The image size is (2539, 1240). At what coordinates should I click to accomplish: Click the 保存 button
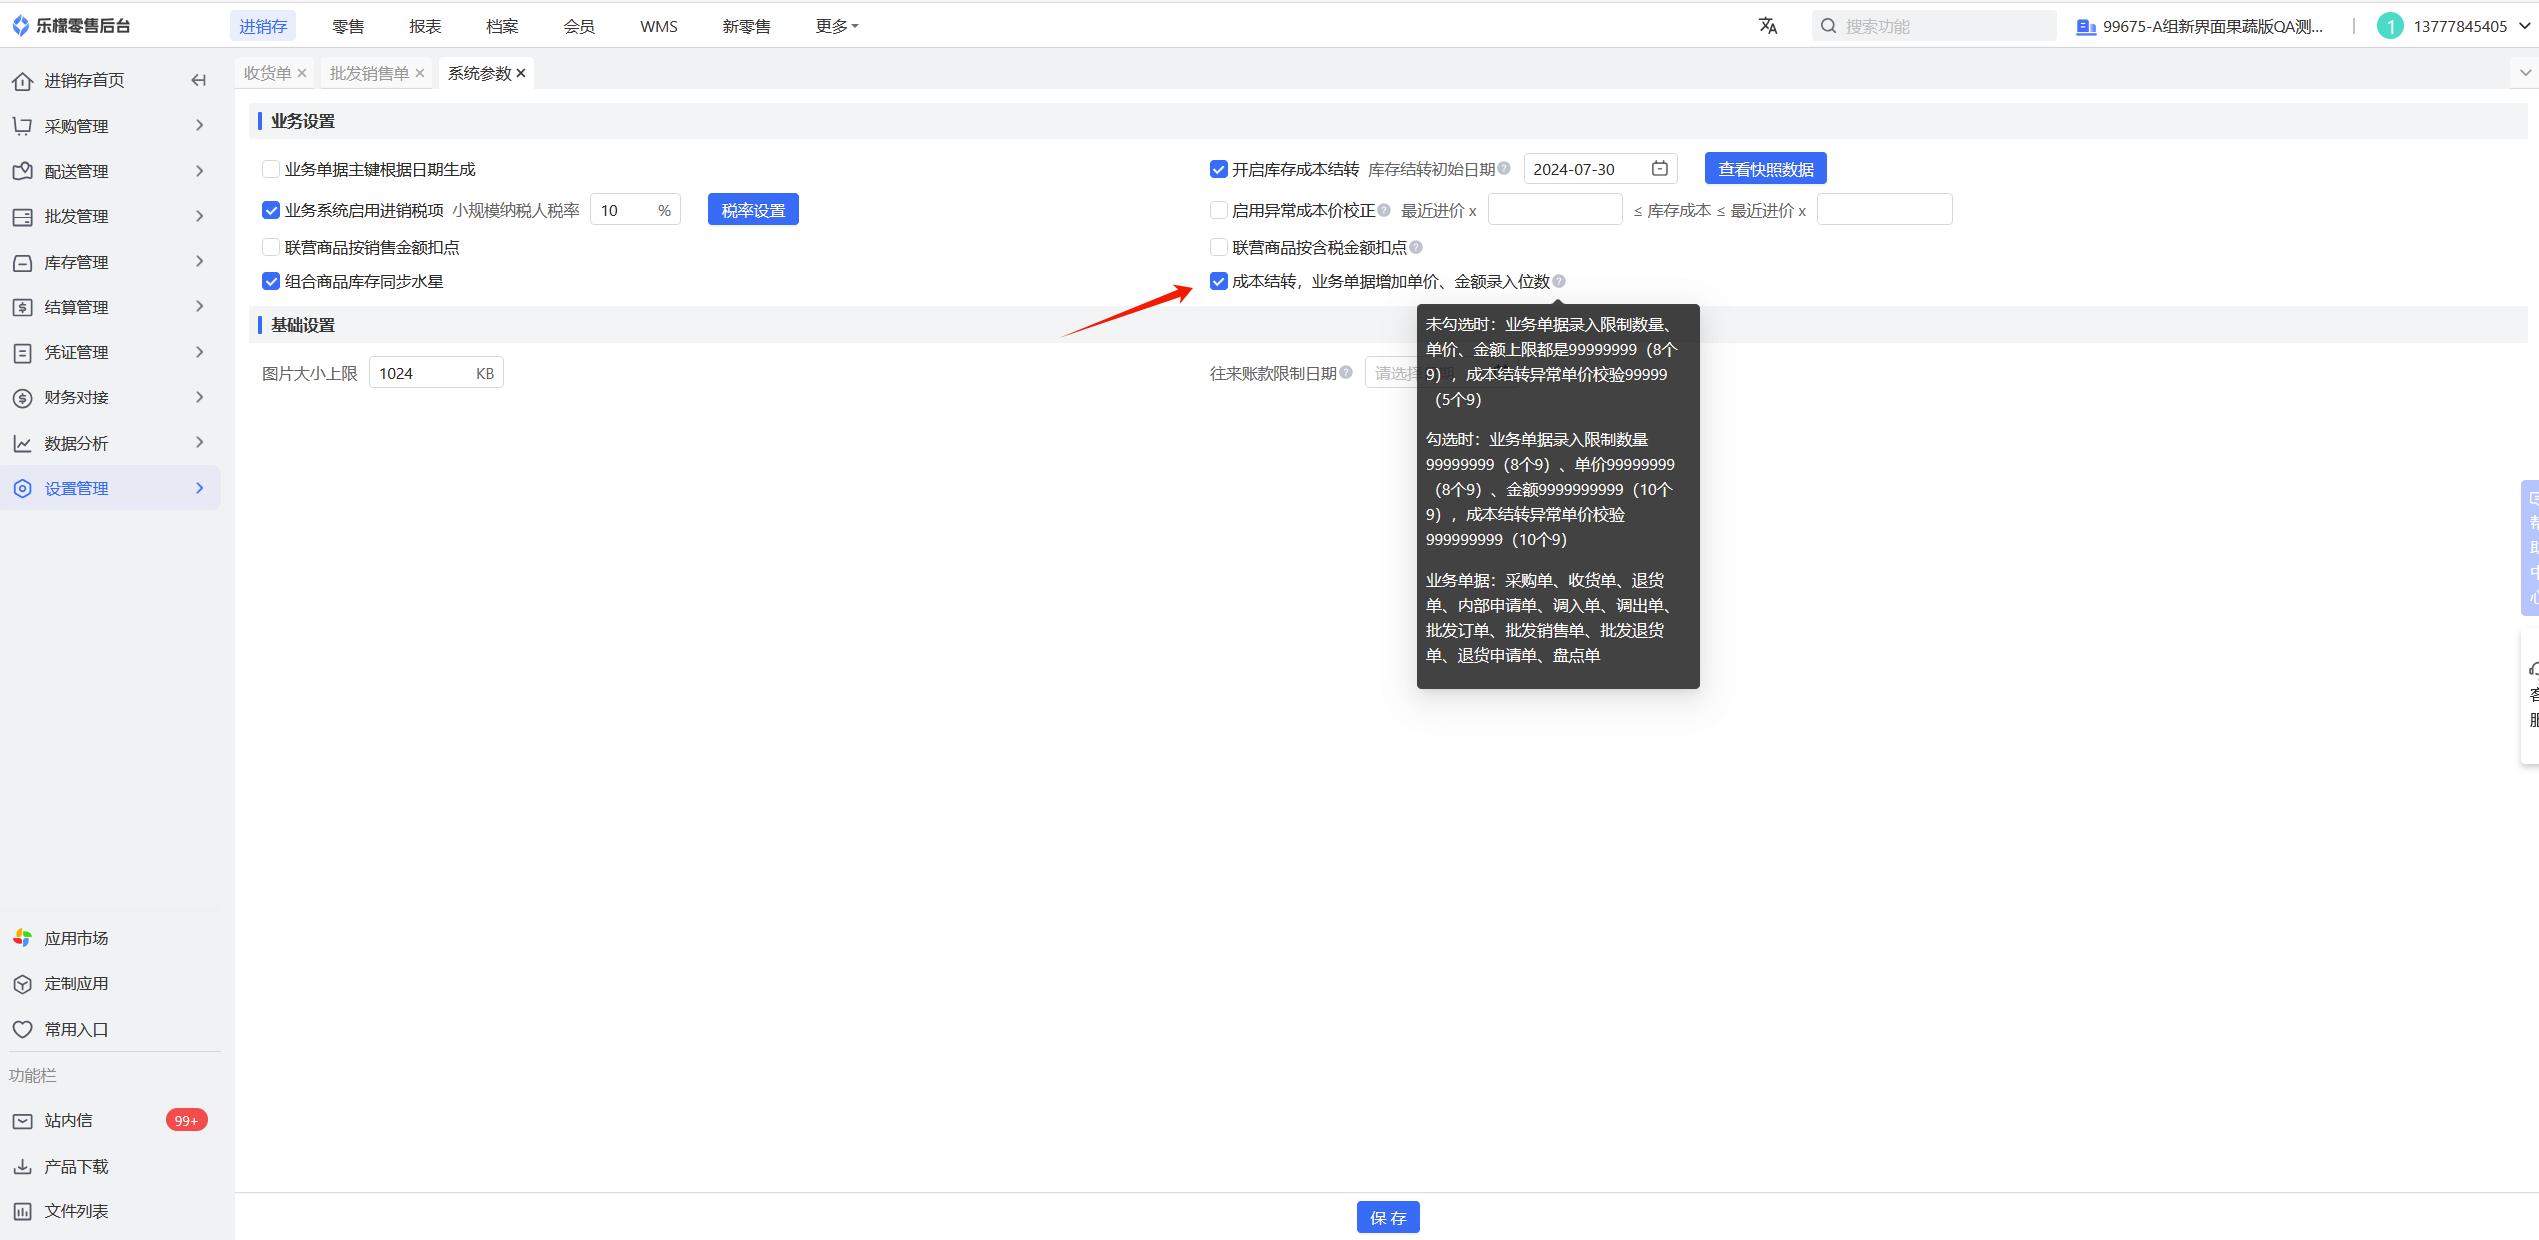[x=1388, y=1217]
